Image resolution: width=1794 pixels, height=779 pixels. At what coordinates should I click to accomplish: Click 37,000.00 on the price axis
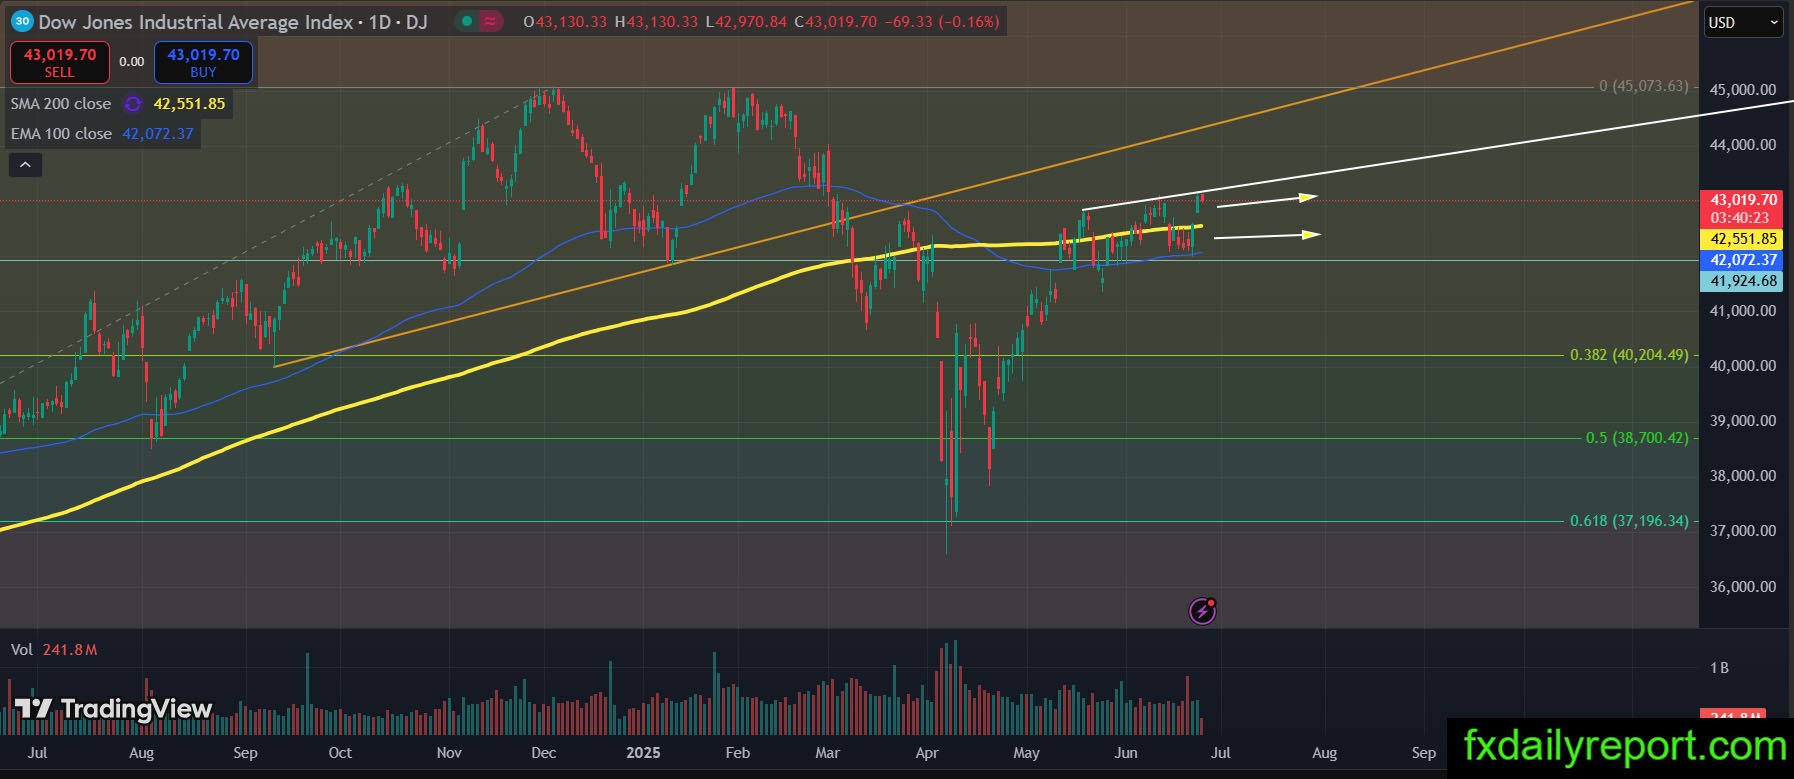1743,531
